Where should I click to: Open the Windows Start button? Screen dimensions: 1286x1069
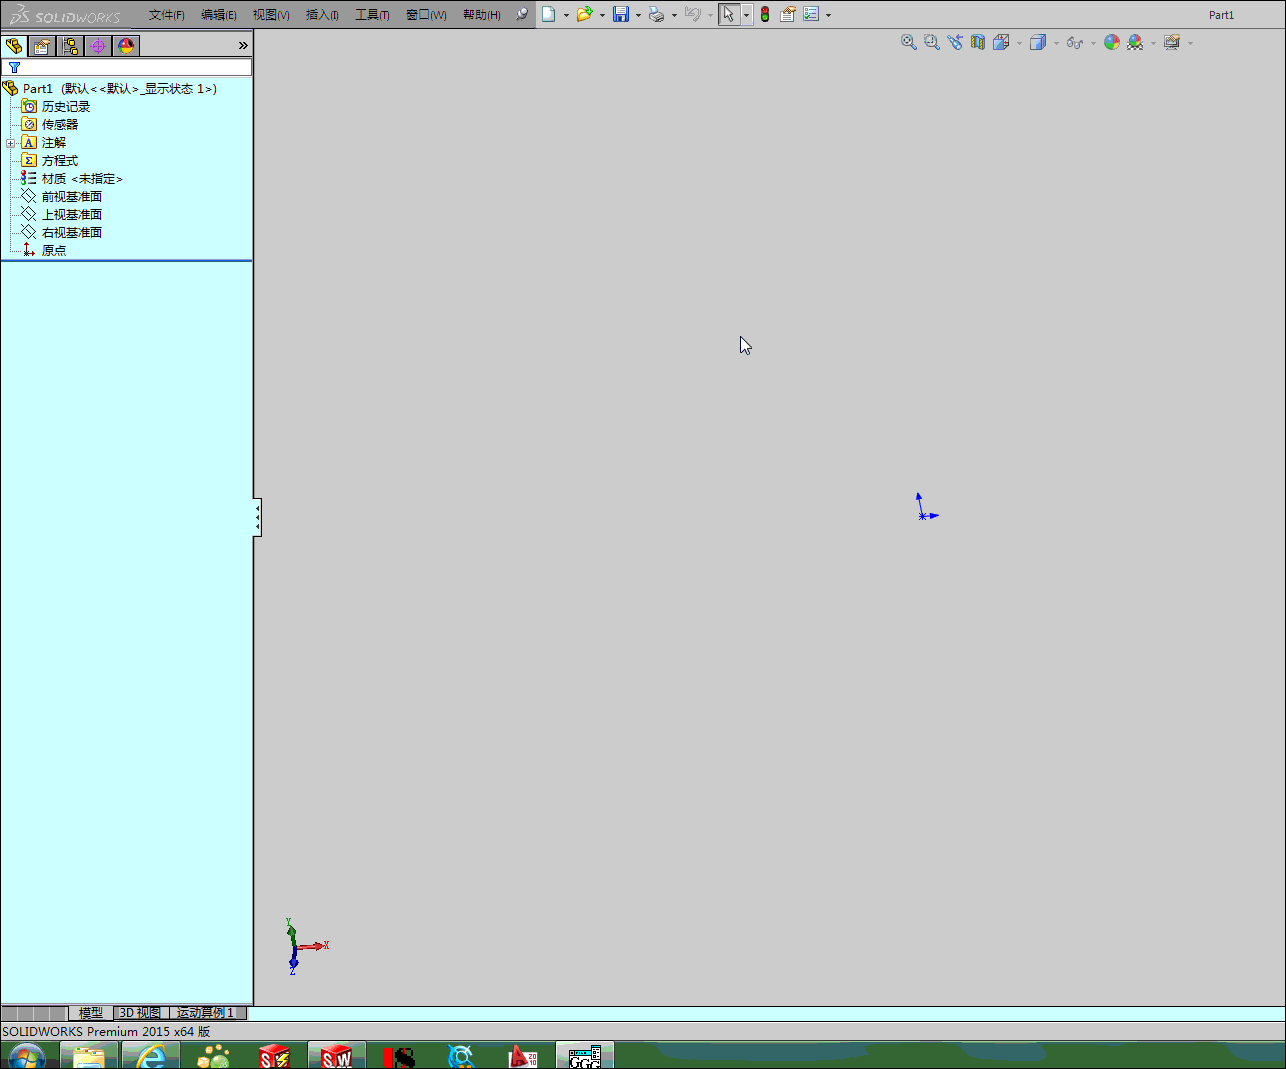click(x=26, y=1056)
